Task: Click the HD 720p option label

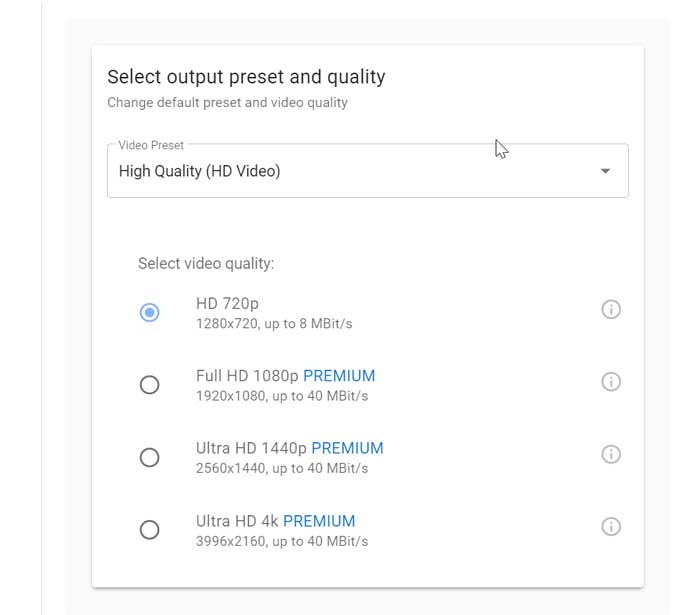Action: click(x=228, y=304)
